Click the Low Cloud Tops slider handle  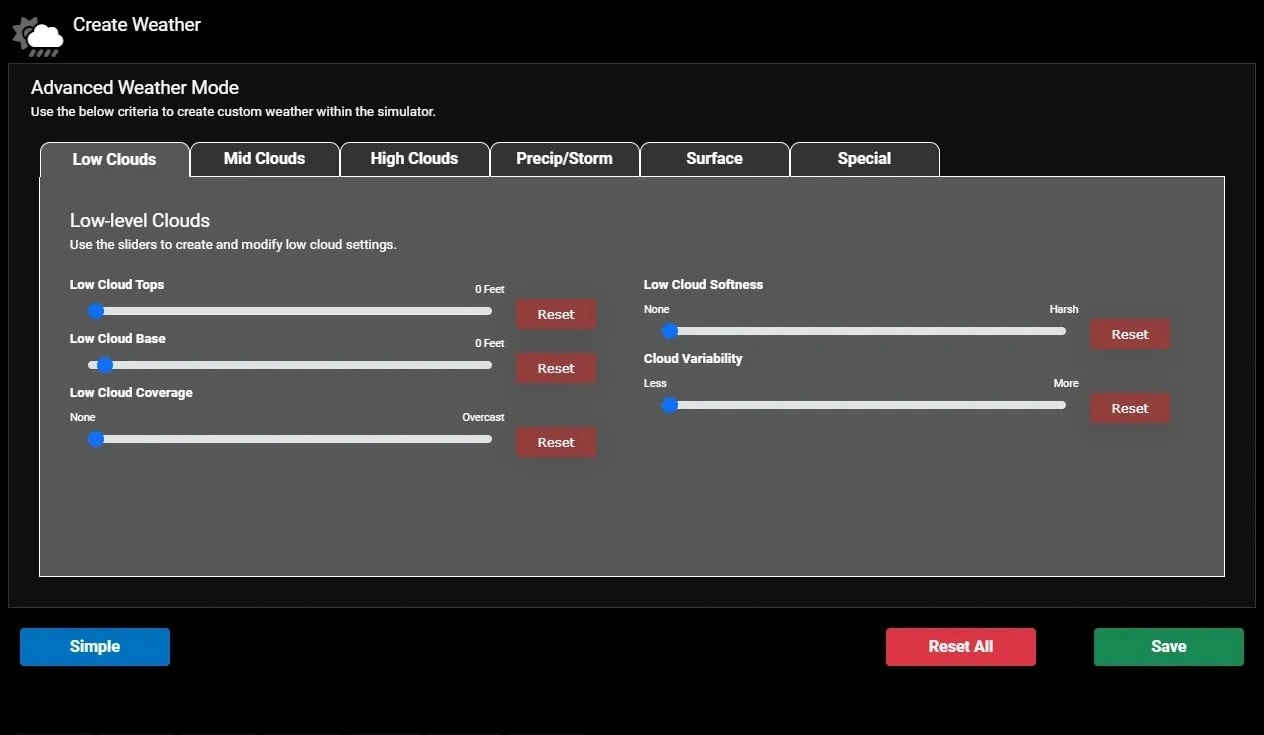coord(97,311)
